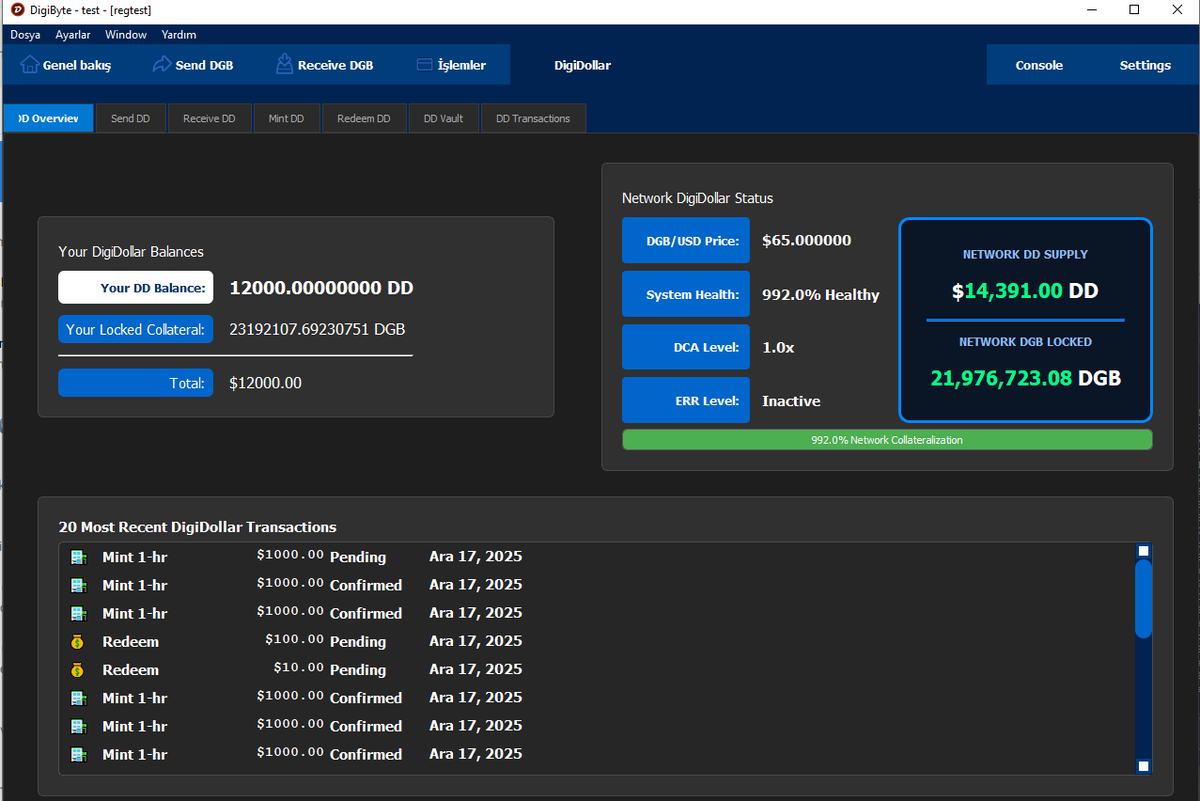The width and height of the screenshot is (1200, 801).
Task: Click the card icon beside İşlemler
Action: pos(424,65)
